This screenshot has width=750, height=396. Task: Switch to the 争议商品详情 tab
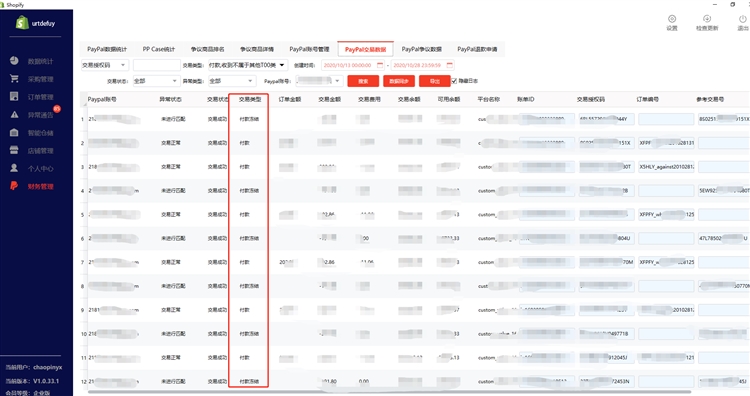257,49
